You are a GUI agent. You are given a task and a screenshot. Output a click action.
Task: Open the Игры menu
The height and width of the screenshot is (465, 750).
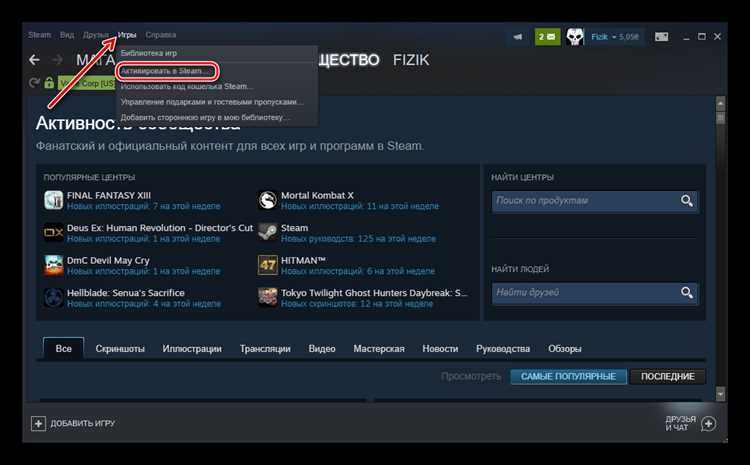point(127,35)
